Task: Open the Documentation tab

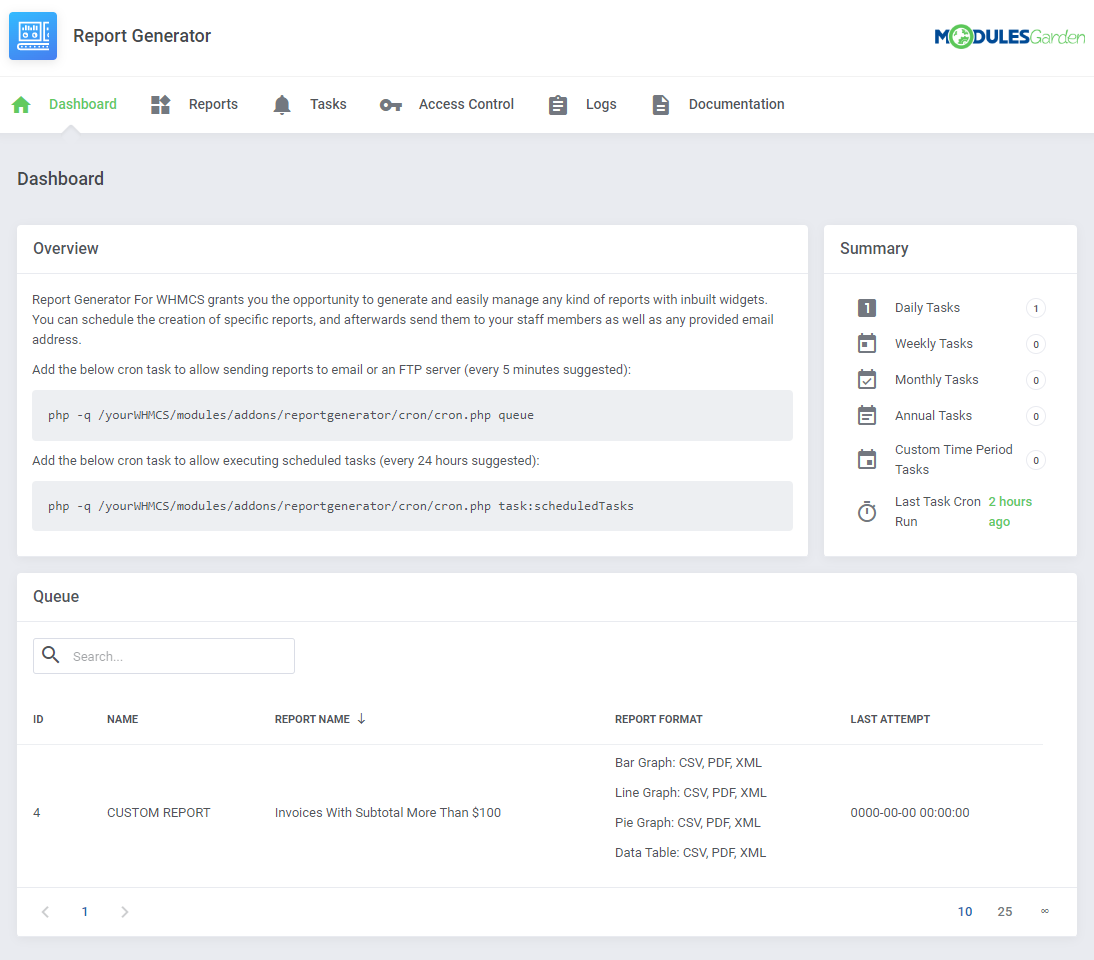Action: [x=736, y=104]
